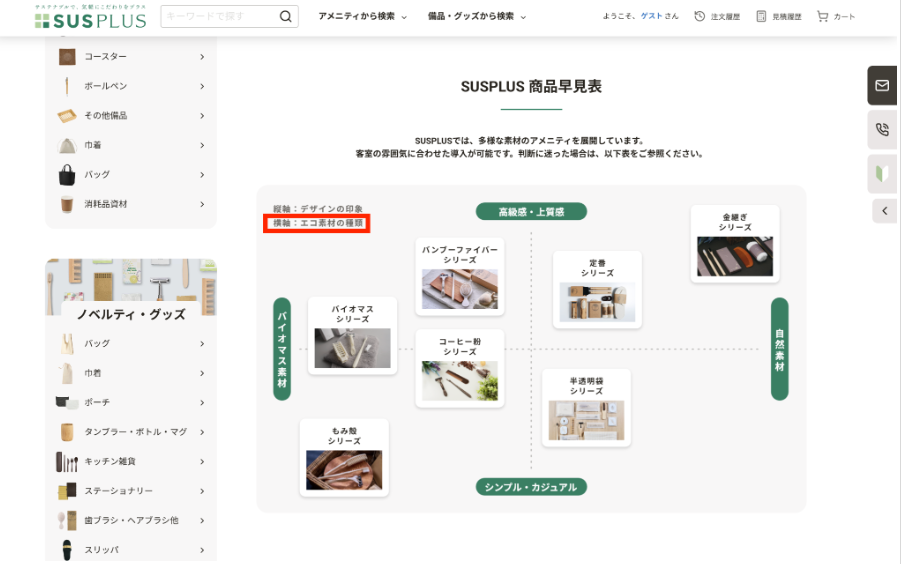Select 歯ブラシ・ヘアブラシ他 category
The height and width of the screenshot is (564, 901).
click(x=132, y=520)
